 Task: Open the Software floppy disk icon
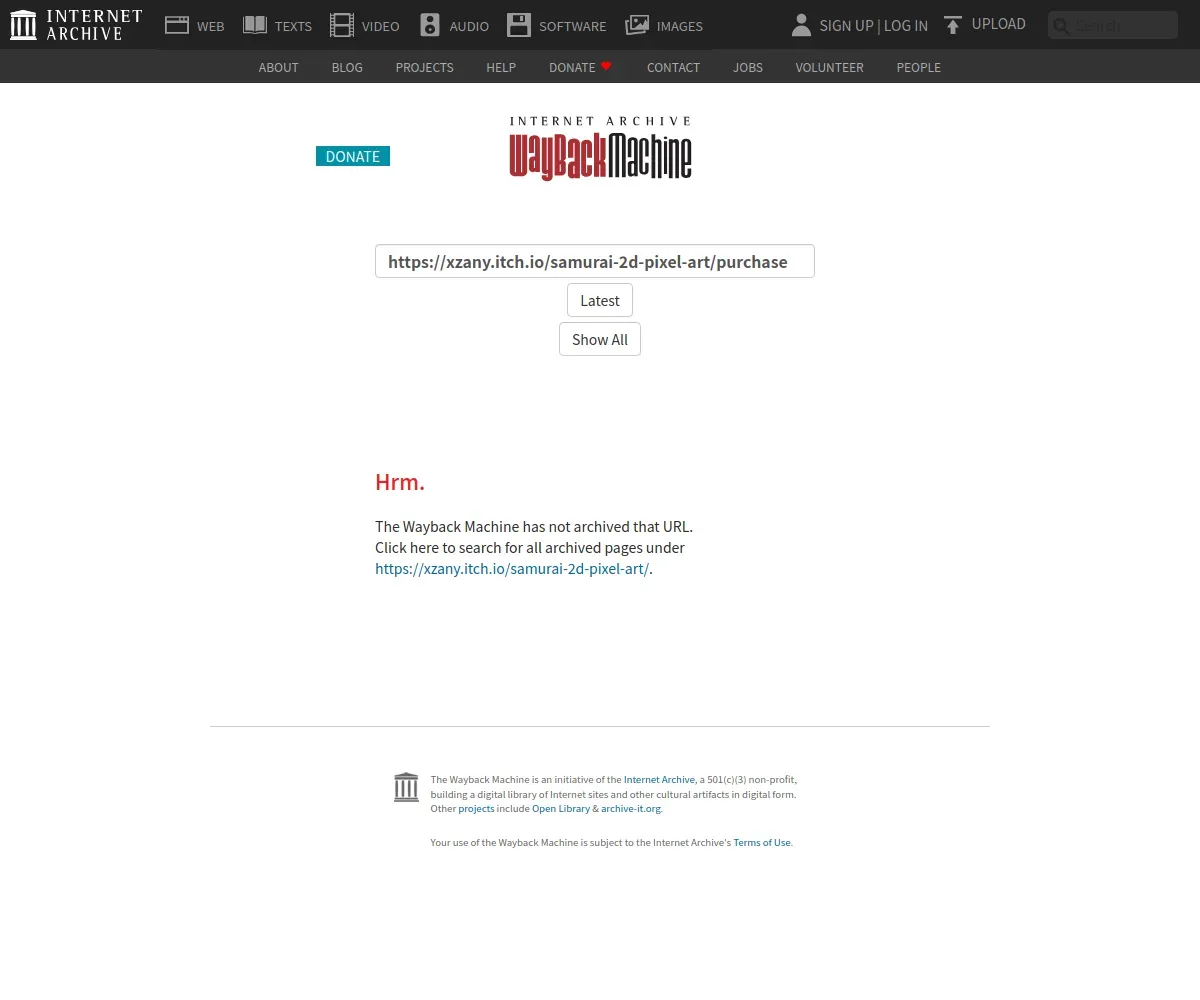[519, 25]
